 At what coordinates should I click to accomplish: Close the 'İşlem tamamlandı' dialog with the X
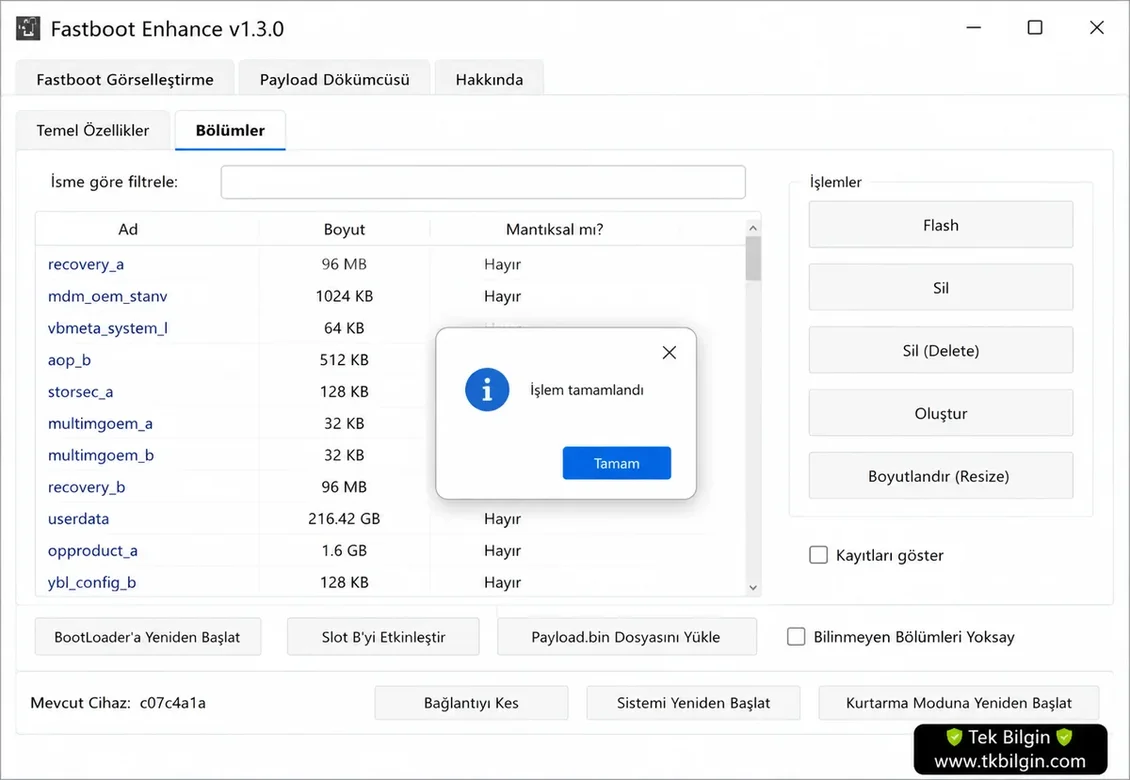tap(669, 353)
